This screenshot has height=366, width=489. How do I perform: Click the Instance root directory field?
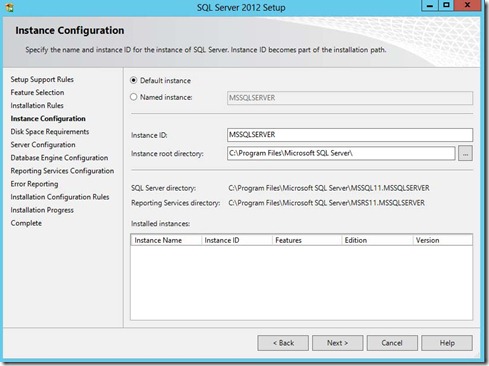[341, 153]
